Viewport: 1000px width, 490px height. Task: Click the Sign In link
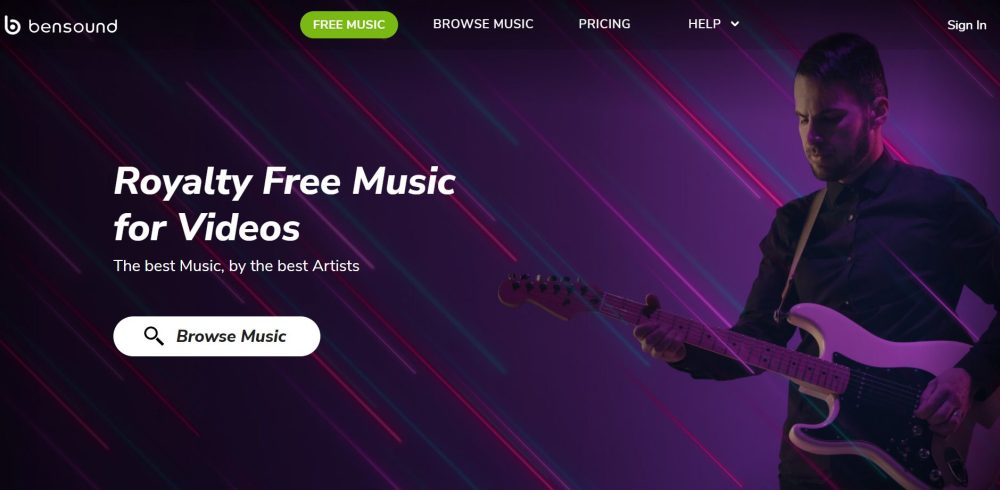[966, 25]
